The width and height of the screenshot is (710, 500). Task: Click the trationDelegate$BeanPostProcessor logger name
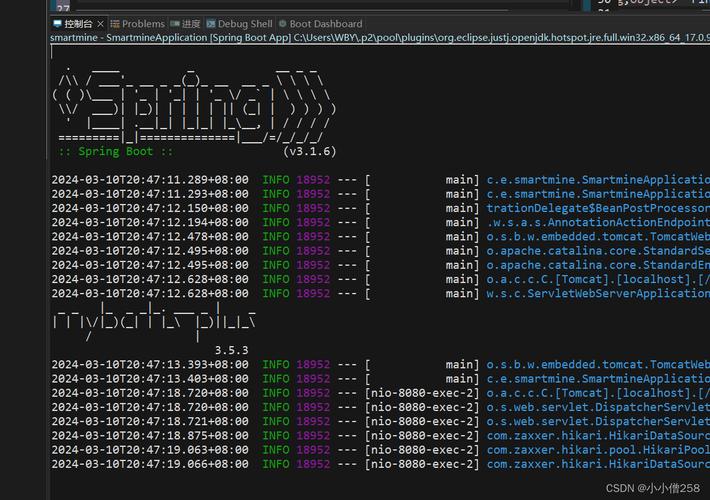598,208
